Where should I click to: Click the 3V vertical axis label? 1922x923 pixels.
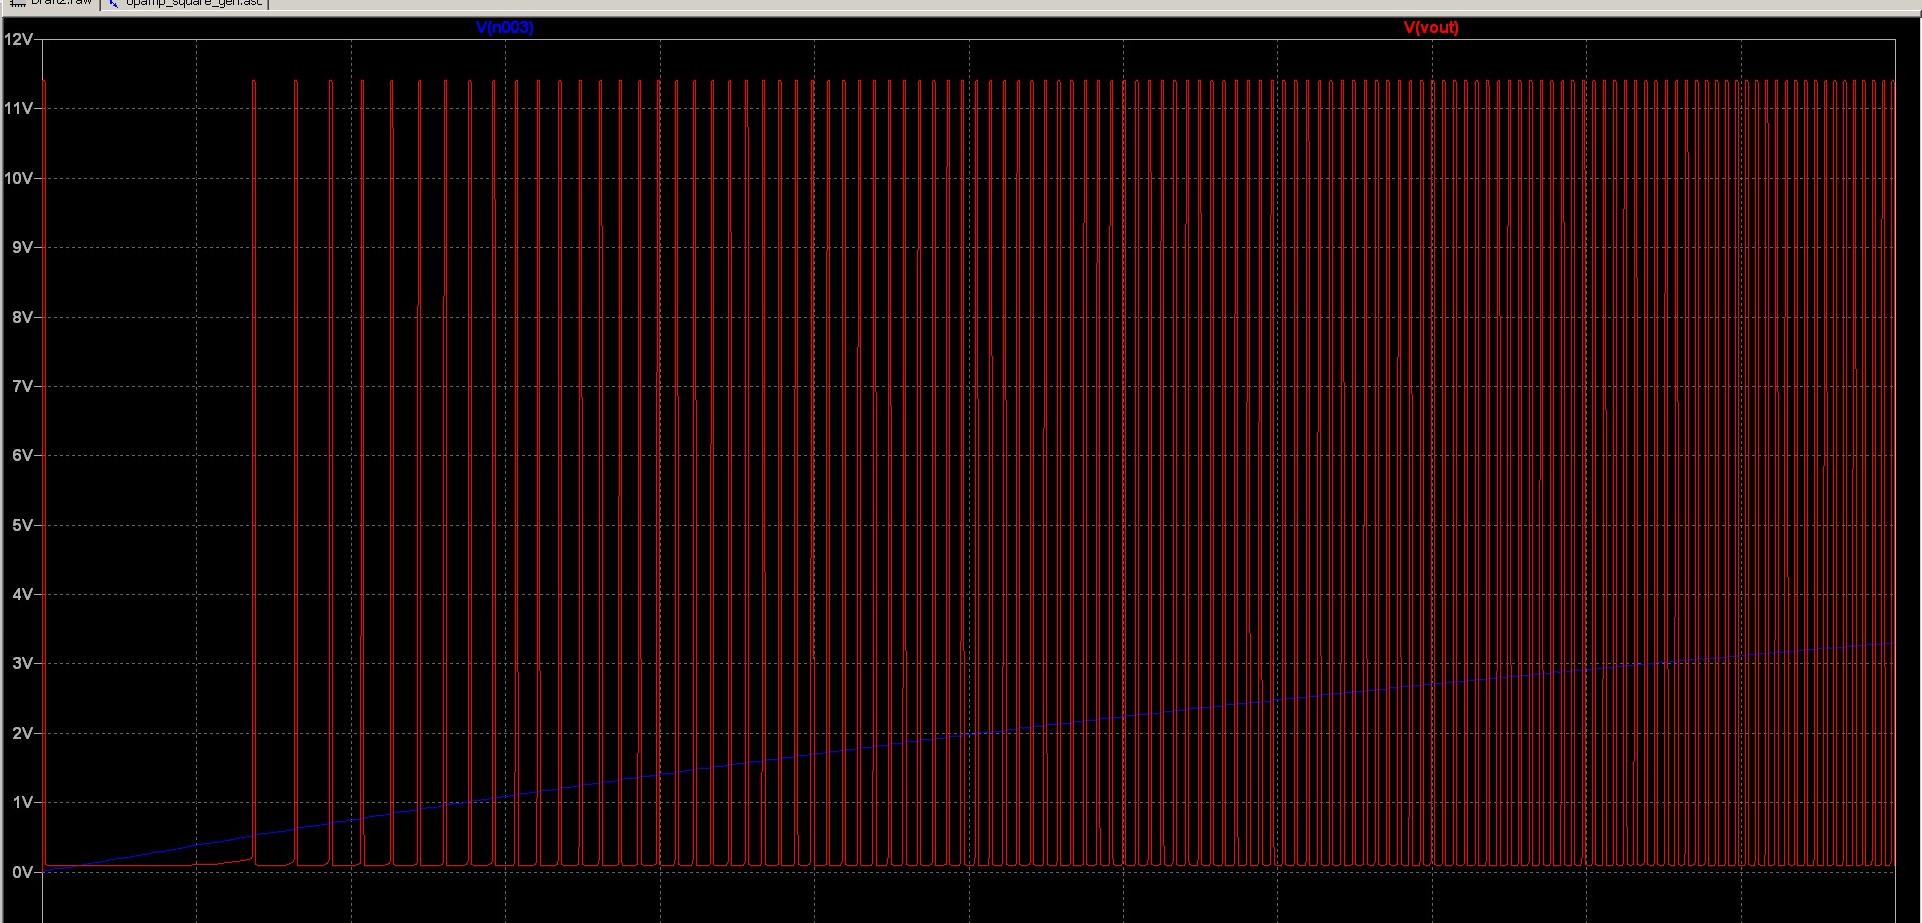23,663
